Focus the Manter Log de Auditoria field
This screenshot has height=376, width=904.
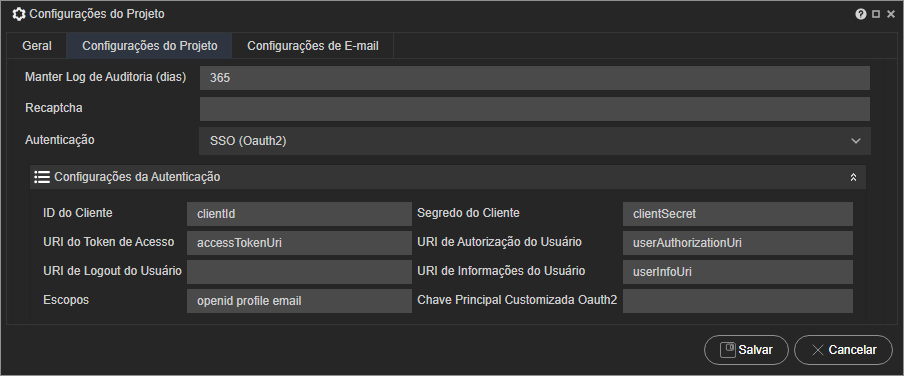pos(534,78)
